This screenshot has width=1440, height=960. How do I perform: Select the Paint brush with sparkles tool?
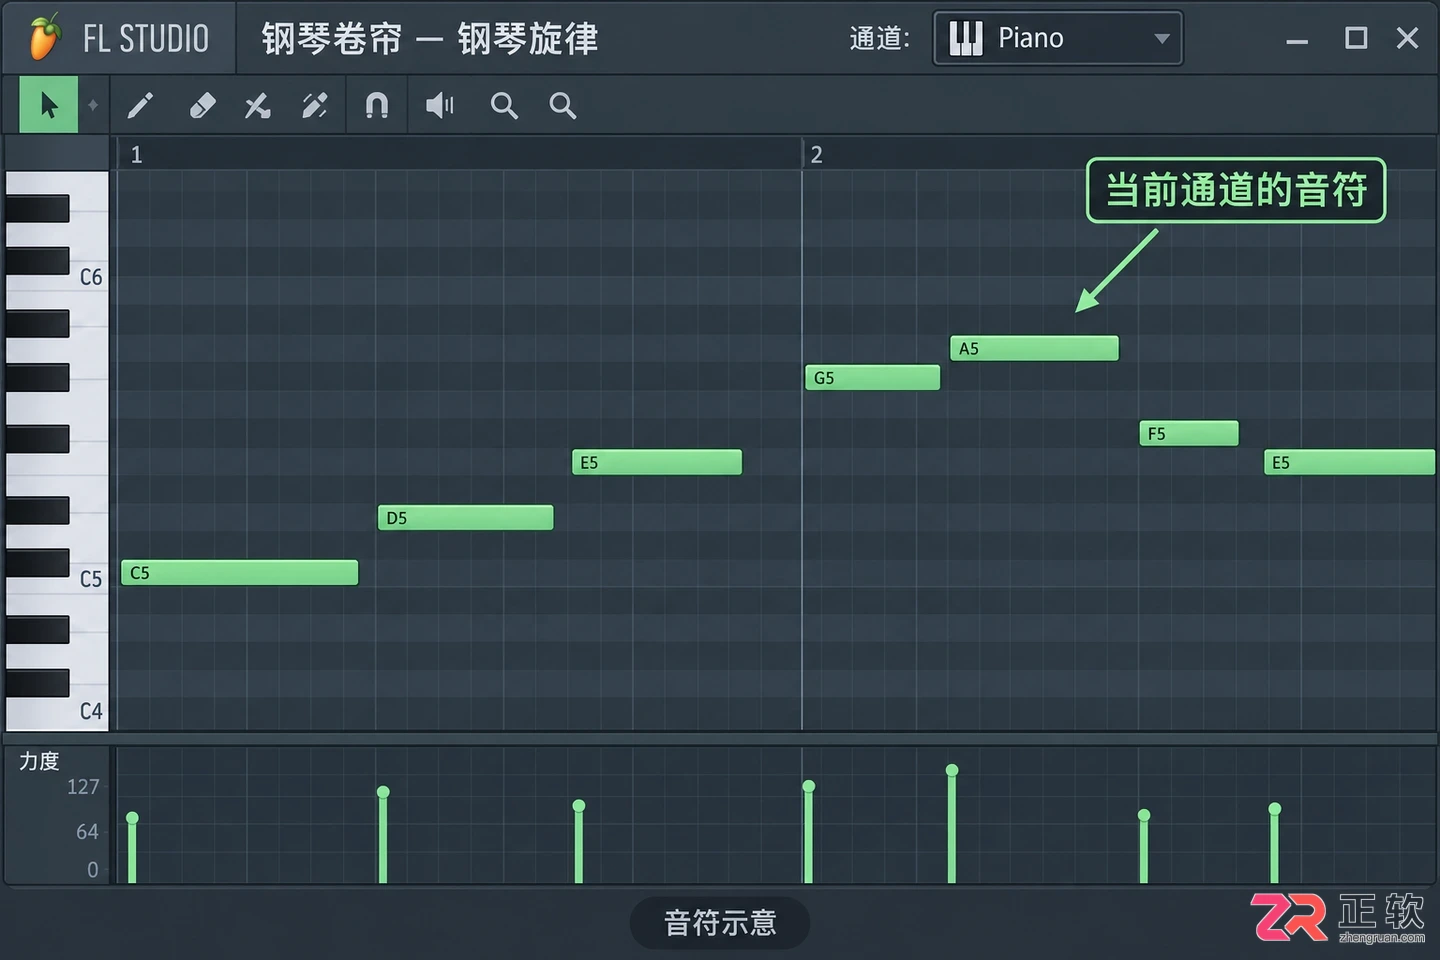click(x=315, y=105)
